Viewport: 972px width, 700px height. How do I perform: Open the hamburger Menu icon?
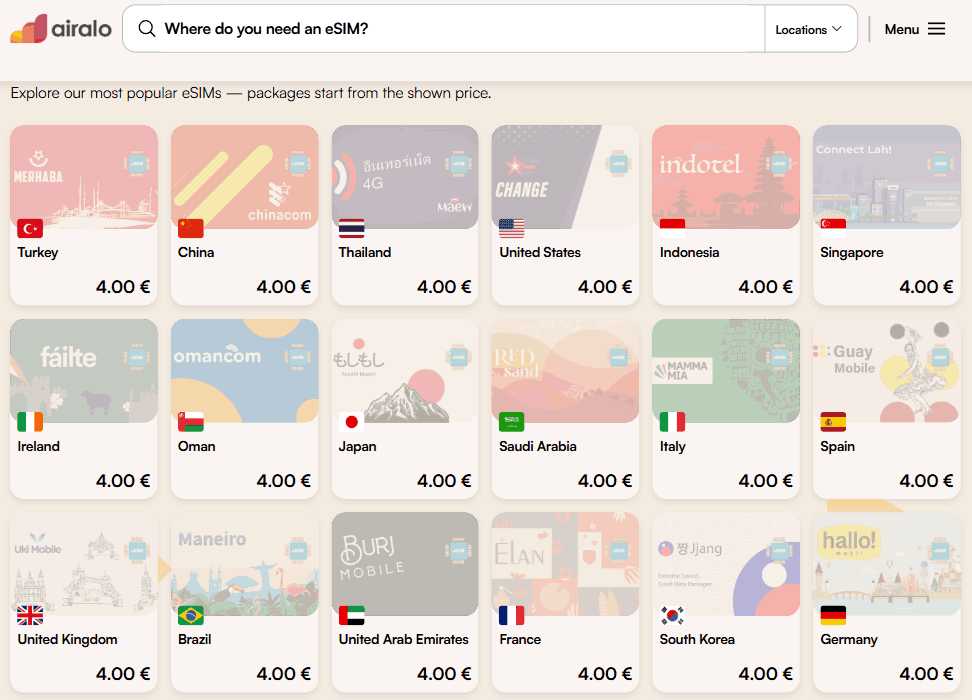[x=936, y=29]
